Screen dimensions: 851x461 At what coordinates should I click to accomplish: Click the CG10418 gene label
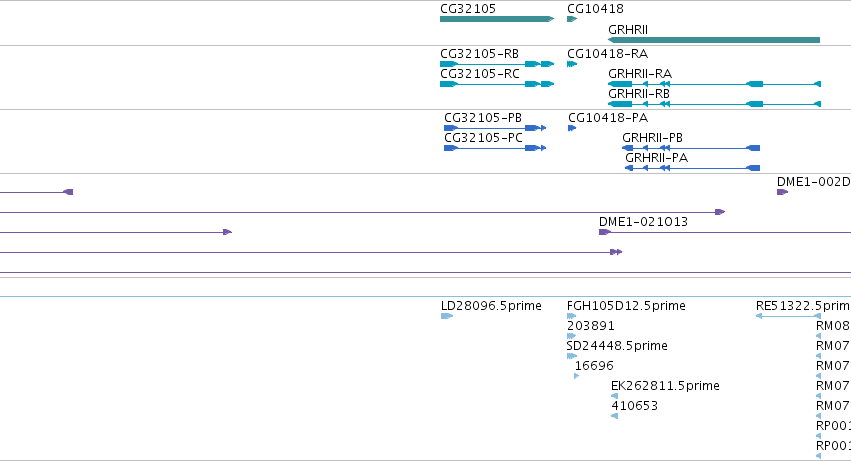point(595,9)
